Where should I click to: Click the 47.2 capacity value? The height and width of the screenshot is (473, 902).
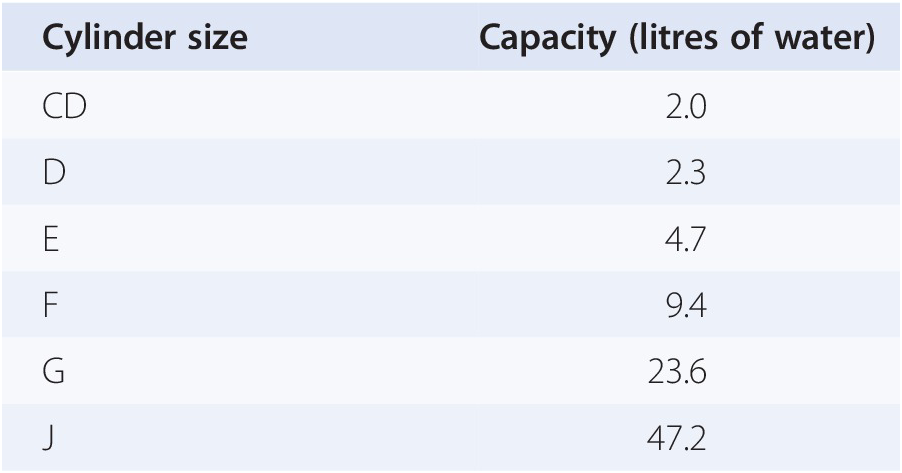[x=679, y=439]
